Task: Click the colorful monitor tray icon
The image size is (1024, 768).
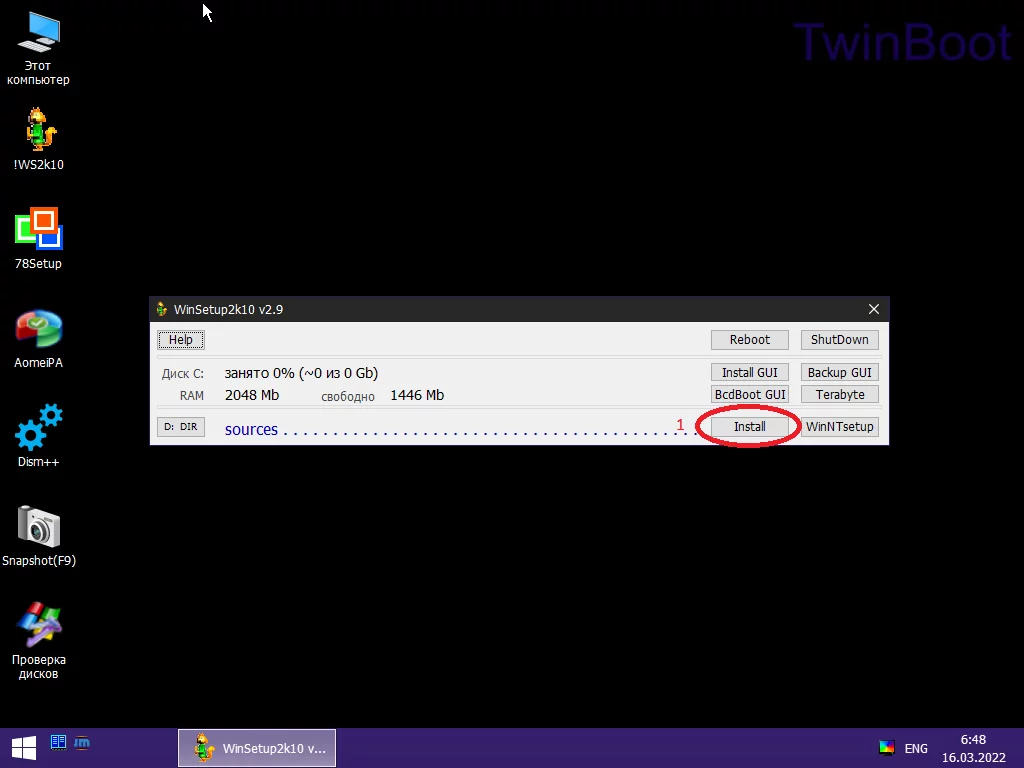Action: coord(887,748)
